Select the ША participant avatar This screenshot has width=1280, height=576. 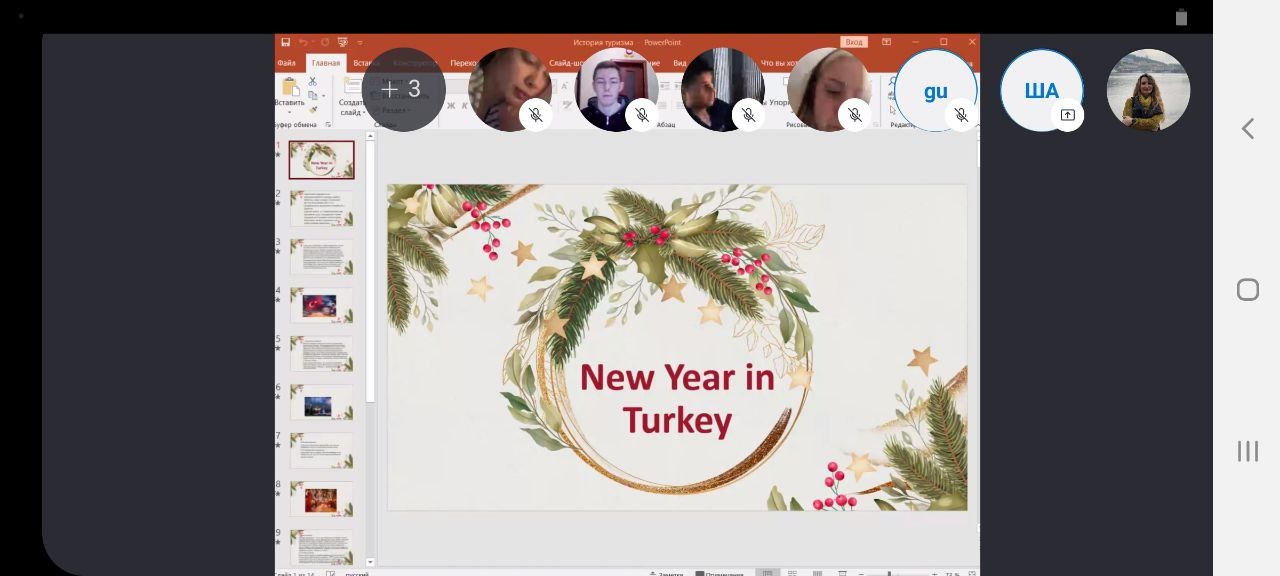pyautogui.click(x=1042, y=90)
